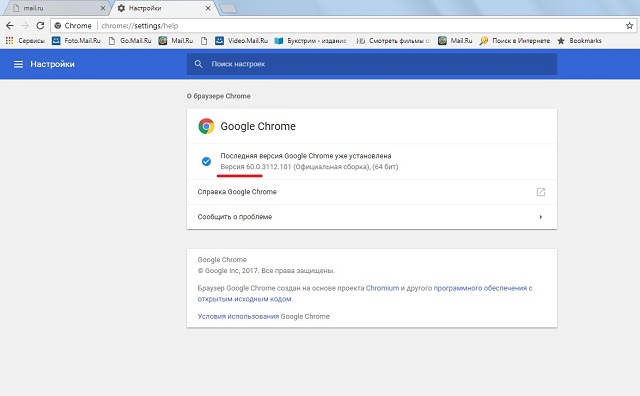The image size is (640, 396).
Task: Open a new tab with the new tab button
Action: pos(229,8)
